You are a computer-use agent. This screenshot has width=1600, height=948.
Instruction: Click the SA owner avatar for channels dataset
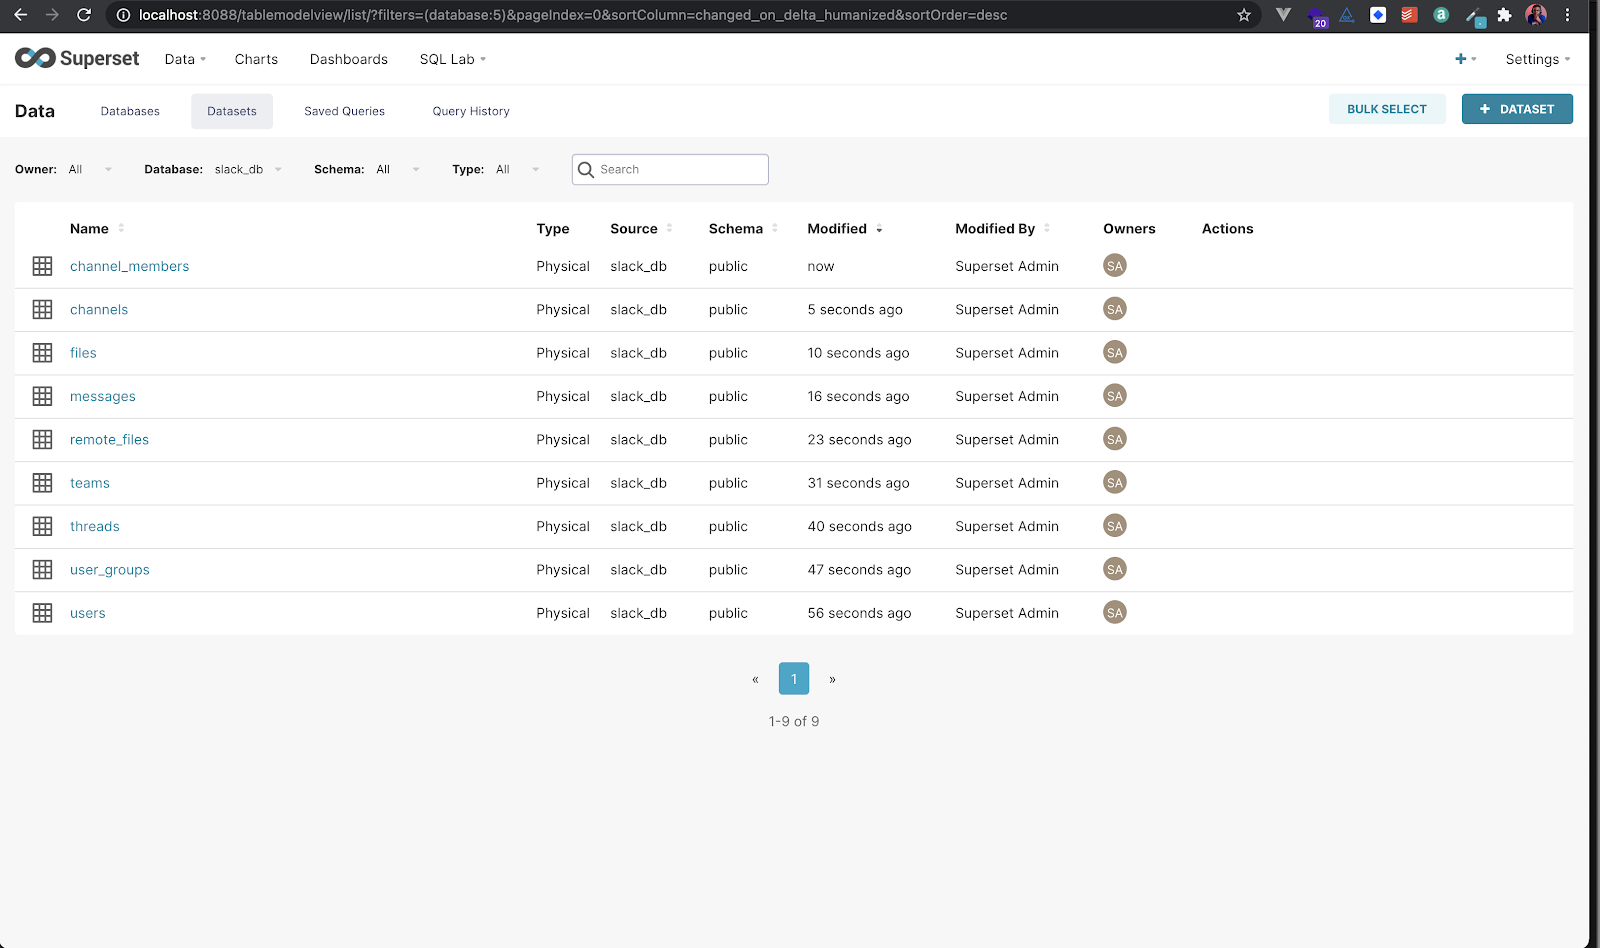pyautogui.click(x=1114, y=309)
